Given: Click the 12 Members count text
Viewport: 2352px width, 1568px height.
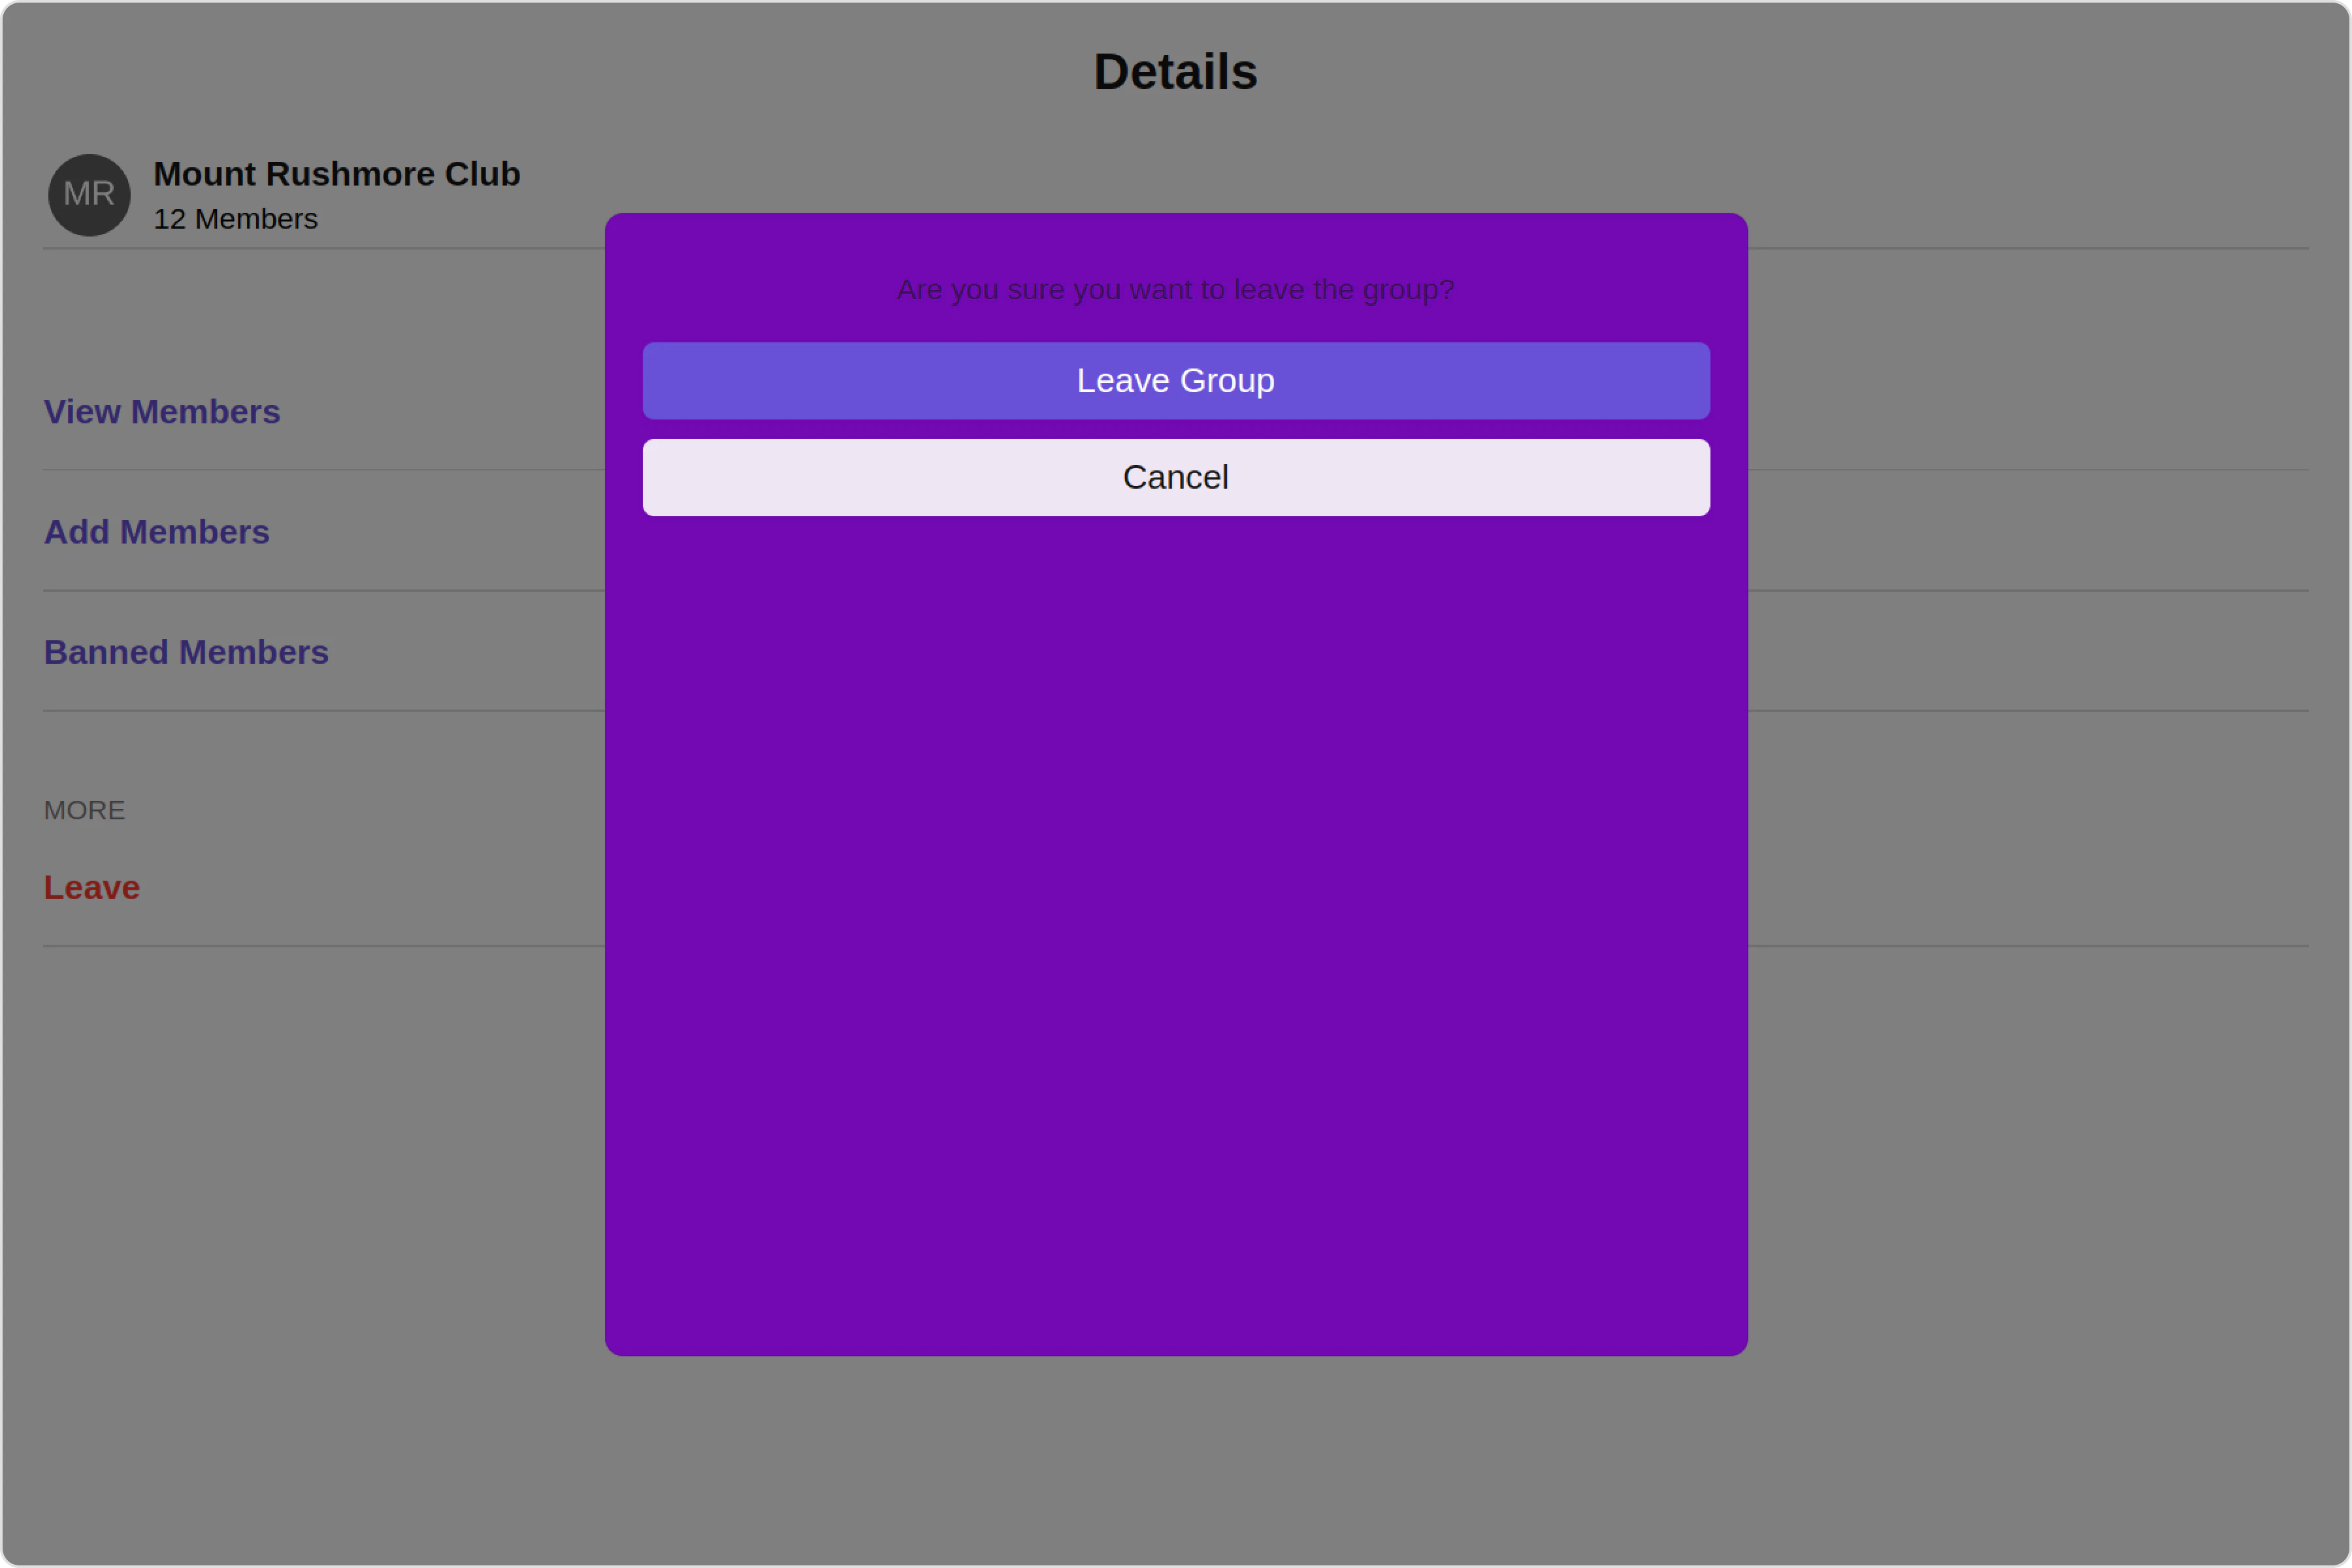Looking at the screenshot, I should [235, 219].
